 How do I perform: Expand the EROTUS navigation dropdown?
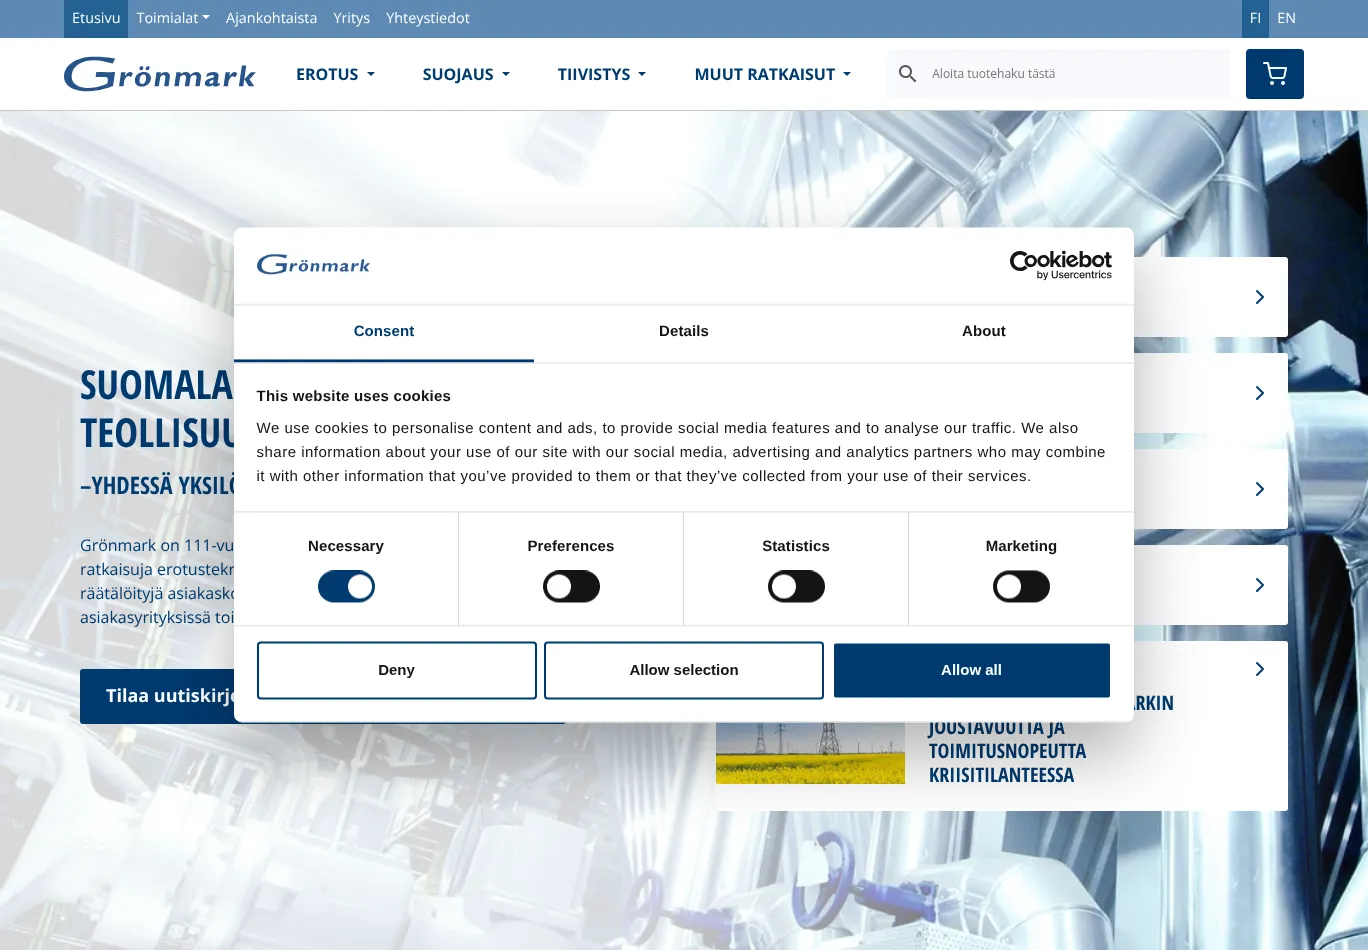[335, 74]
